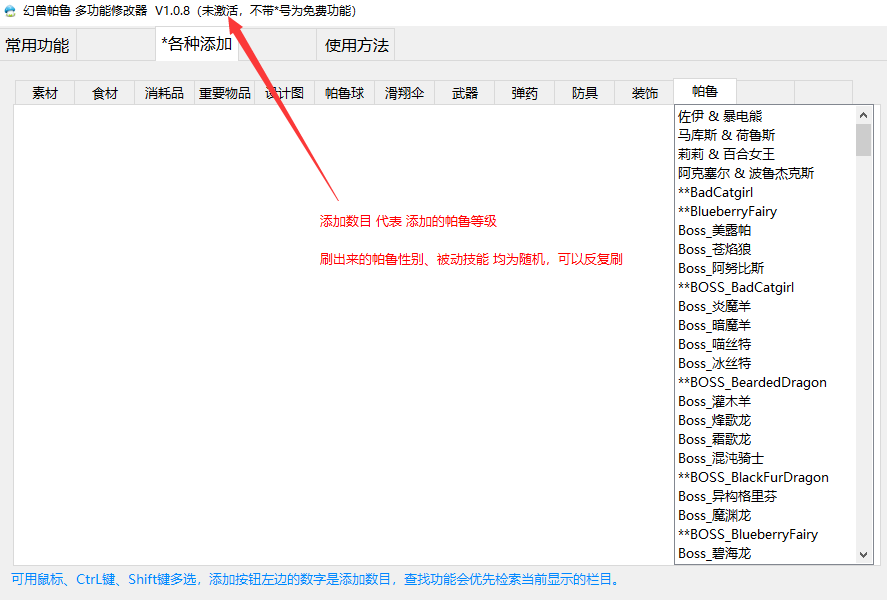Switch to the 防具 category tab
This screenshot has width=887, height=600.
[x=585, y=93]
